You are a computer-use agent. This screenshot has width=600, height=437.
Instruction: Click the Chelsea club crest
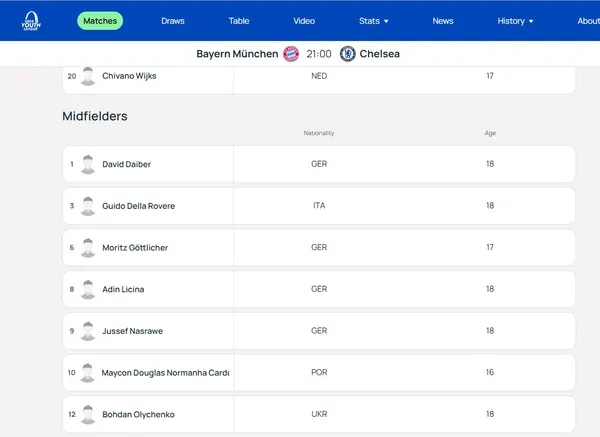point(348,54)
